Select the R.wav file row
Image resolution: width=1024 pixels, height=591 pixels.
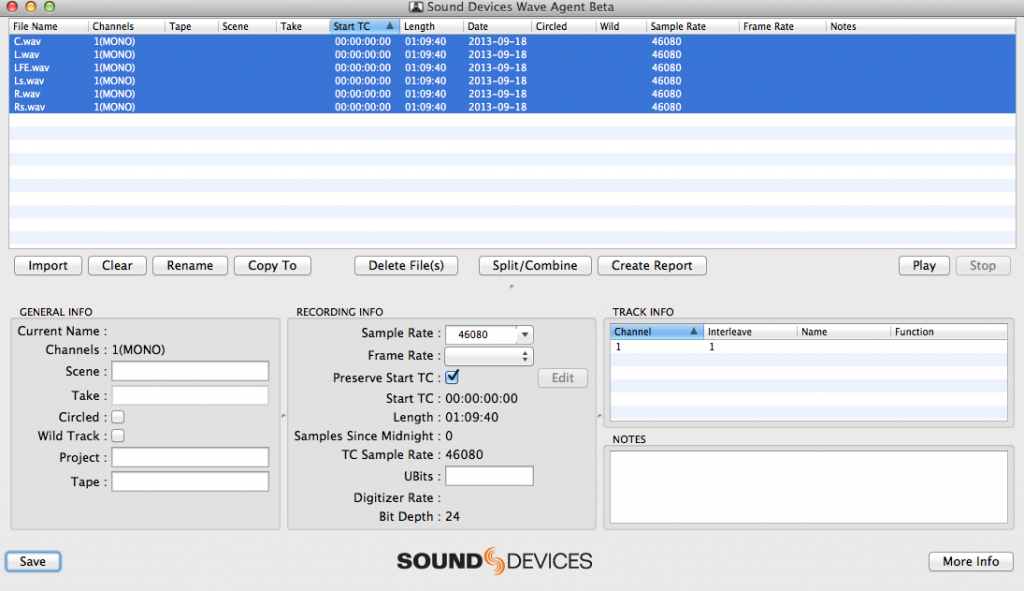tap(512, 94)
